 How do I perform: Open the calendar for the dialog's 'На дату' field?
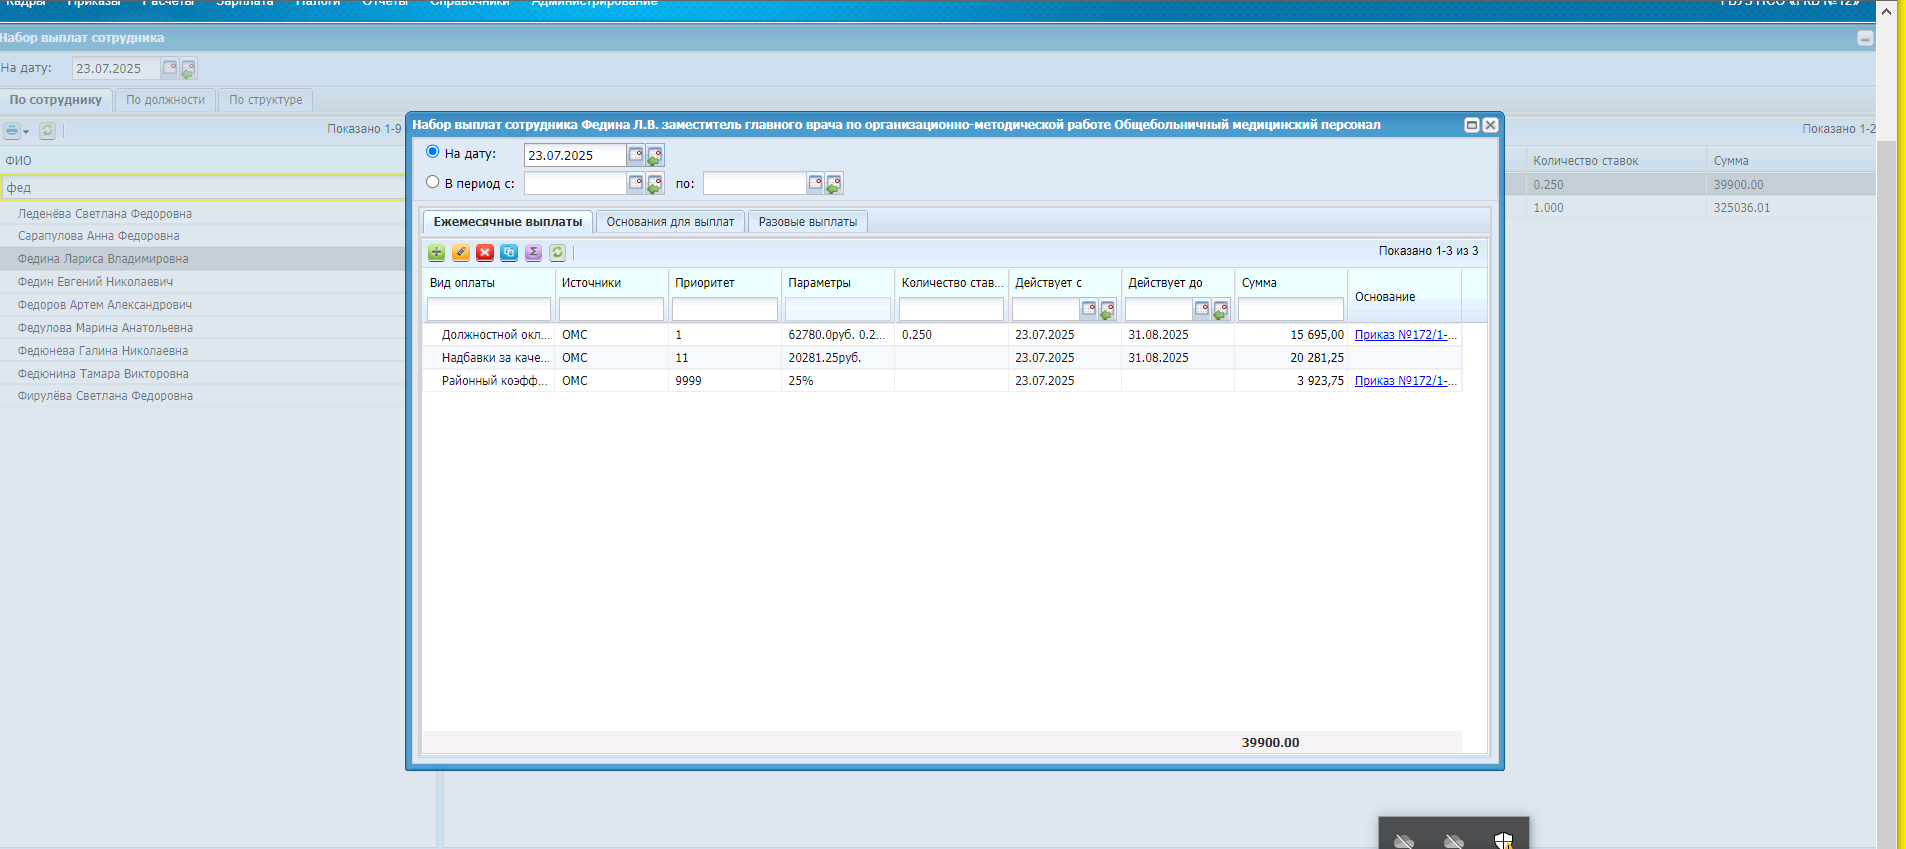pos(636,155)
